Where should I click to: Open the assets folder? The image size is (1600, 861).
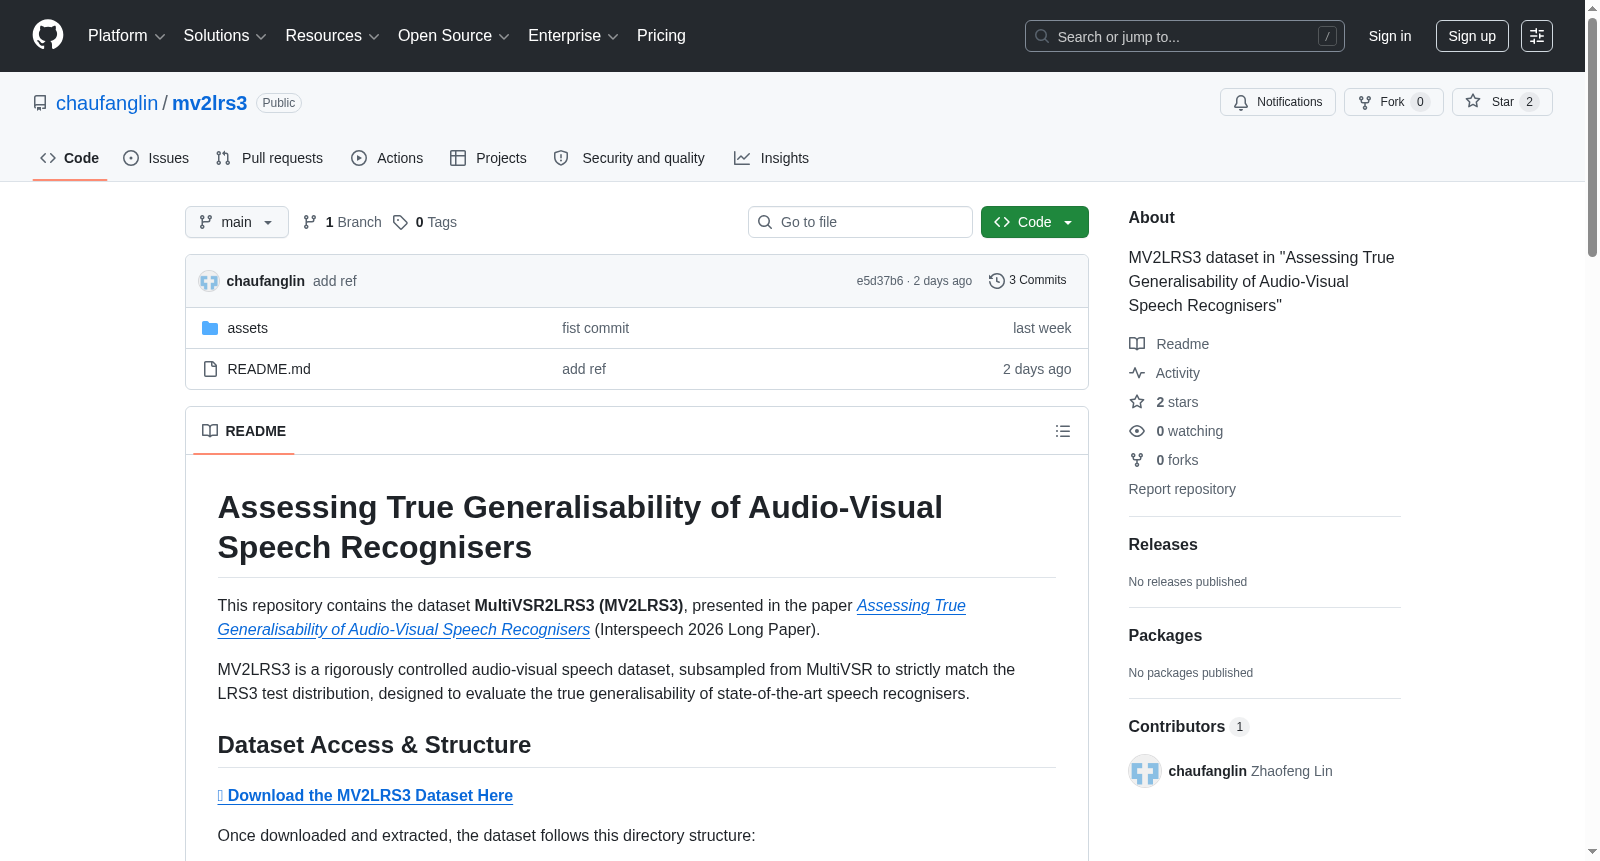247,328
